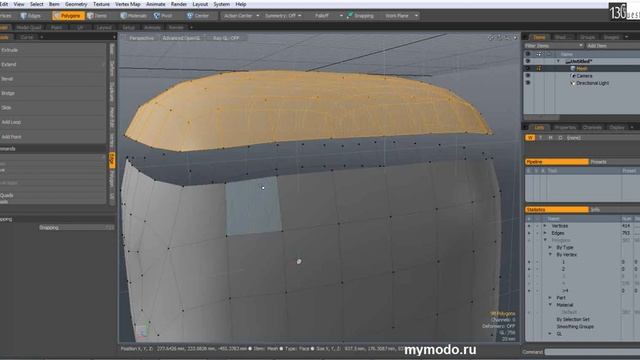Screen dimensions: 640x360
Task: Open the Help menu
Action: (x=241, y=4)
